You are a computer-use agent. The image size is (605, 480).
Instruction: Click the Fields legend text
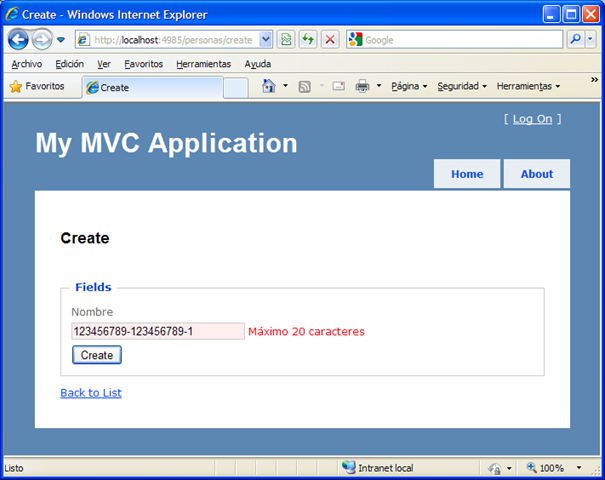point(93,287)
